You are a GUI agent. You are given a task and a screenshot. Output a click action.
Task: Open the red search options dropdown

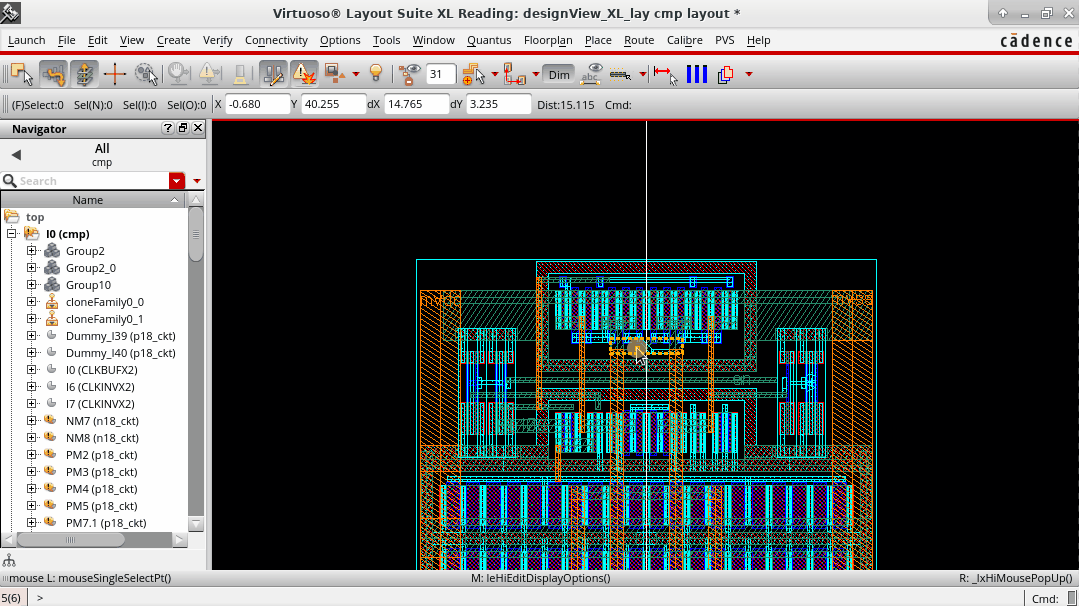click(177, 181)
